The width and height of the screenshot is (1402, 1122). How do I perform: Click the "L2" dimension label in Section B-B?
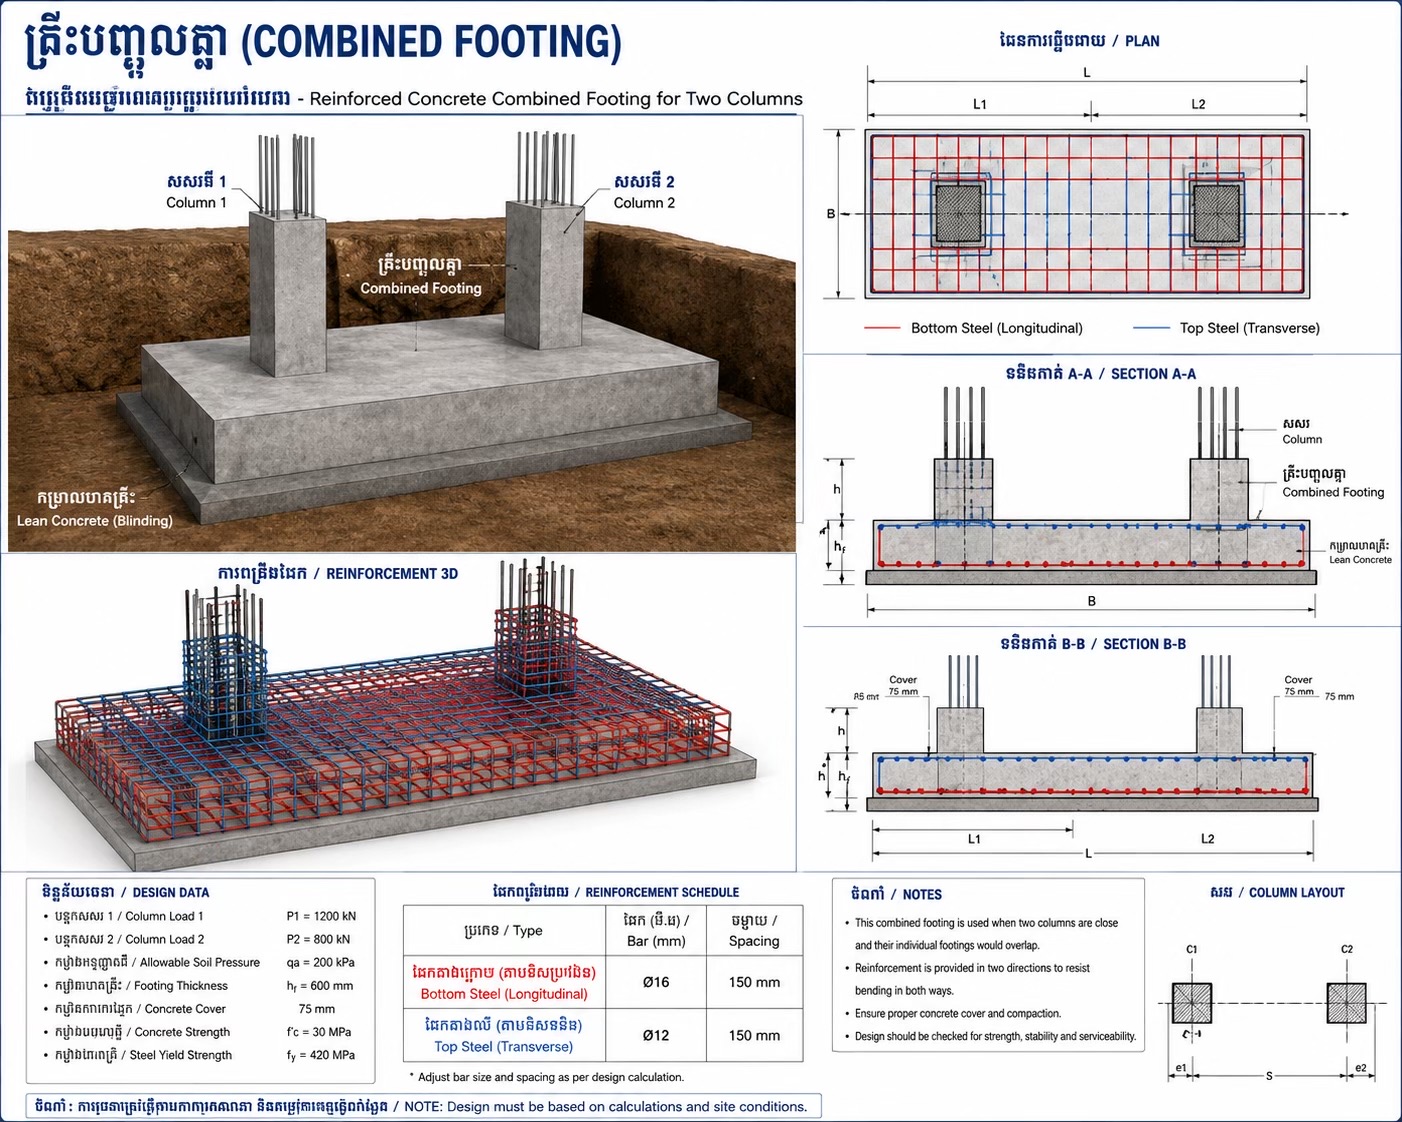[x=1208, y=839]
